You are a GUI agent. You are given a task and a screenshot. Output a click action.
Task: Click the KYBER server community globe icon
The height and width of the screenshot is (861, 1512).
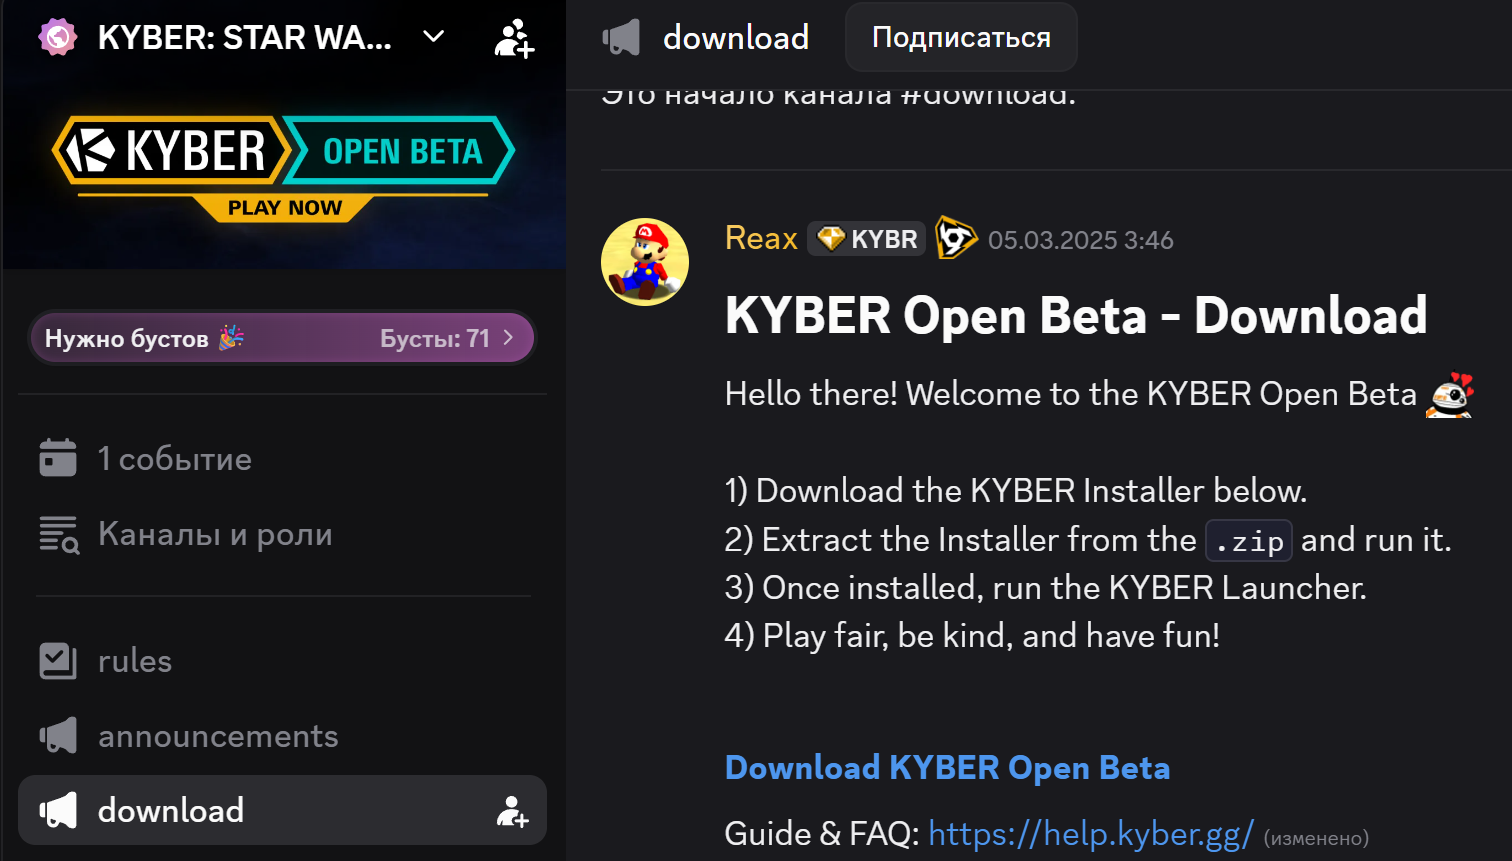(58, 38)
